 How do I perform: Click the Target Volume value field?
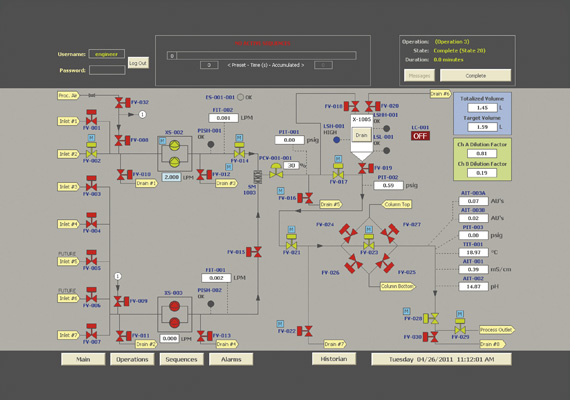pos(482,127)
